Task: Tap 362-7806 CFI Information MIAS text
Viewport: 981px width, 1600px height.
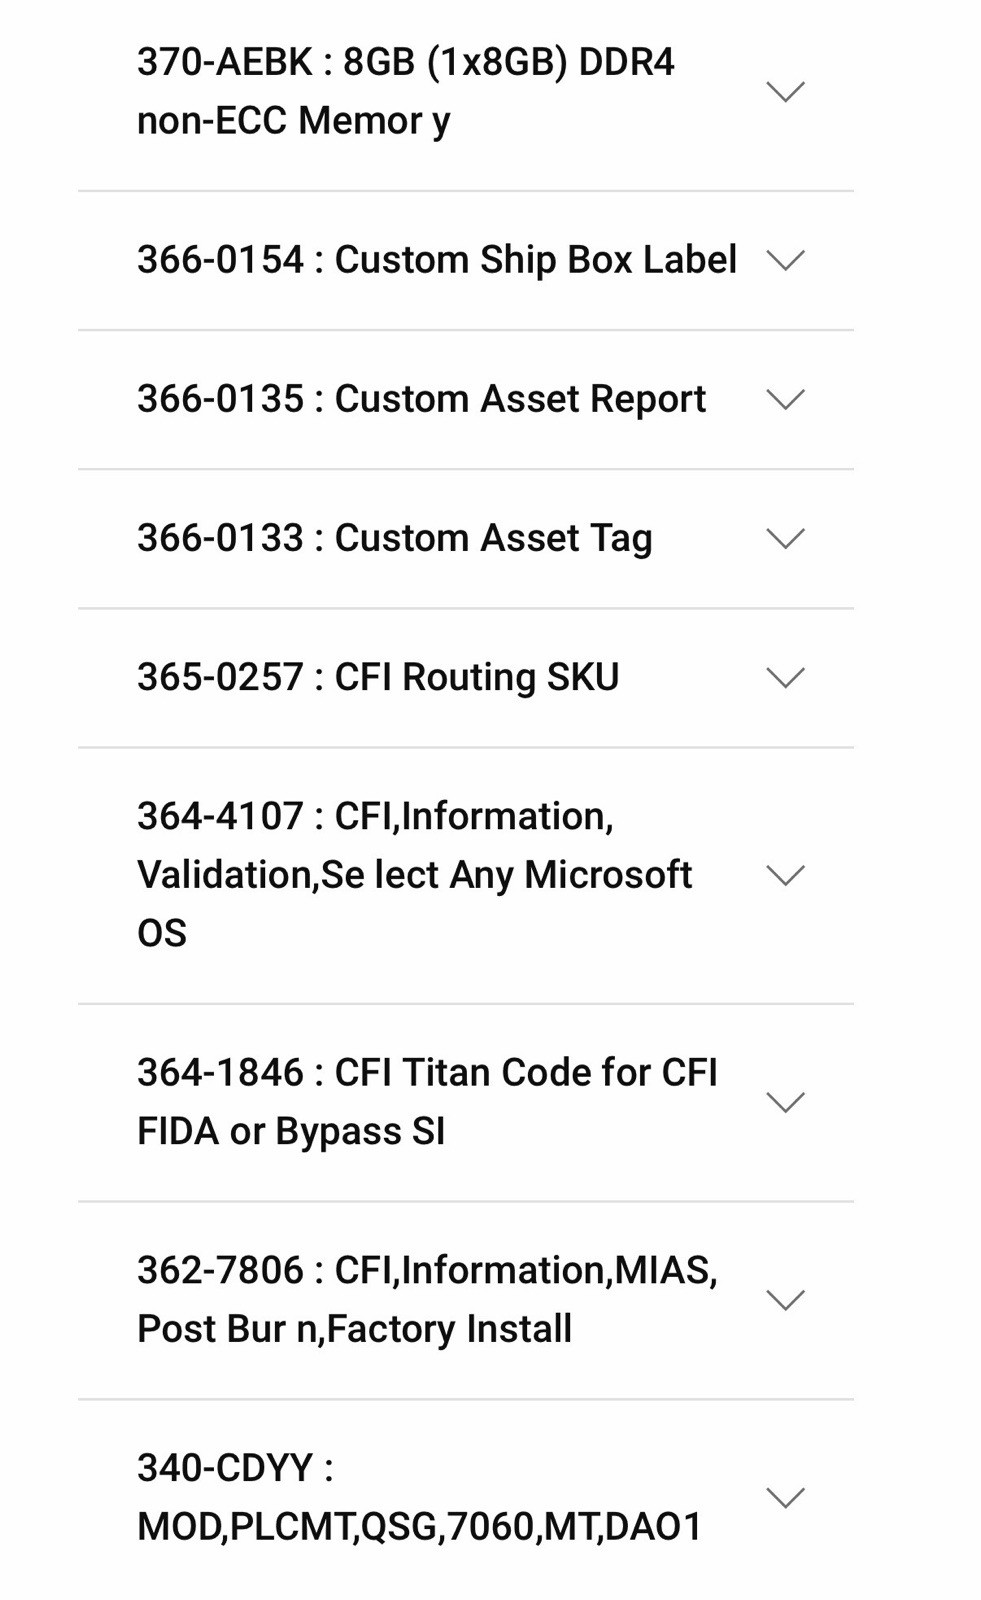Action: (427, 1300)
